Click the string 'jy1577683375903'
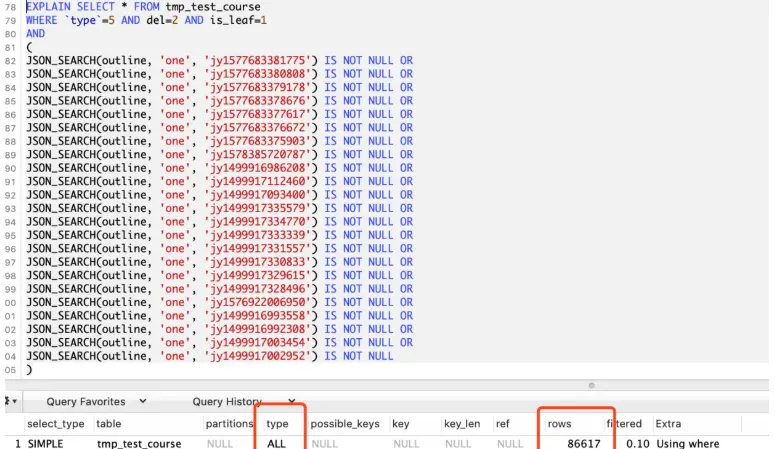The image size is (775, 449). click(x=258, y=141)
